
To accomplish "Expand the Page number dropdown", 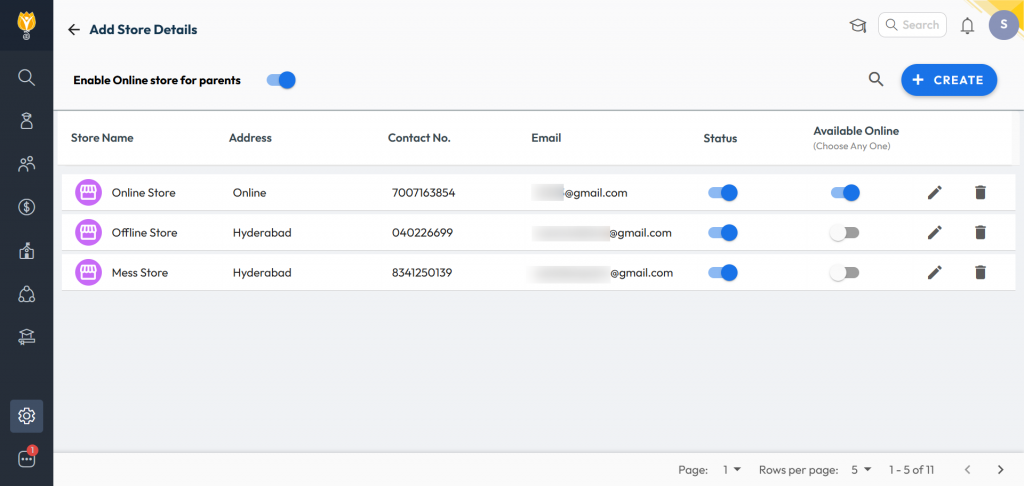I will (x=731, y=469).
